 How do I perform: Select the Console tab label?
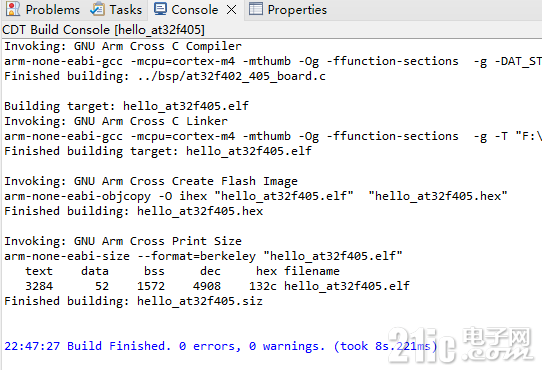[x=195, y=10]
